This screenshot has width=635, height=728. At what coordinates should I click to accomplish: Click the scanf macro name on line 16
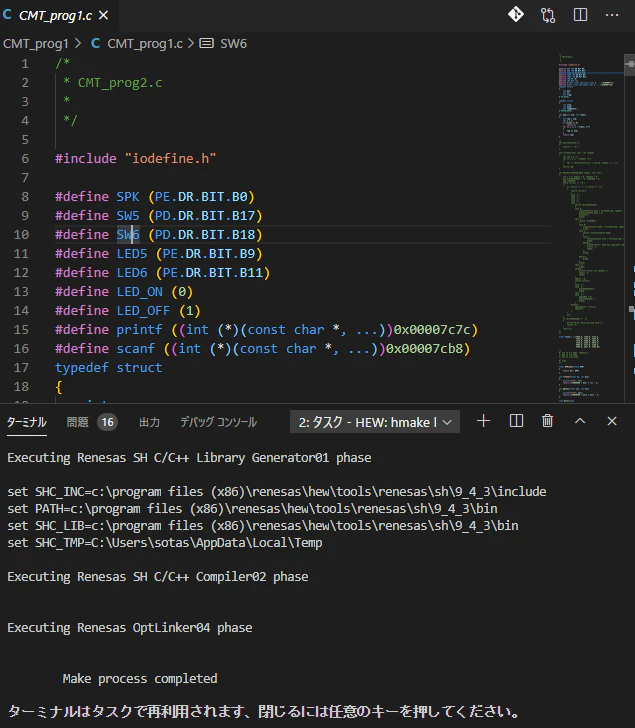pyautogui.click(x=136, y=349)
